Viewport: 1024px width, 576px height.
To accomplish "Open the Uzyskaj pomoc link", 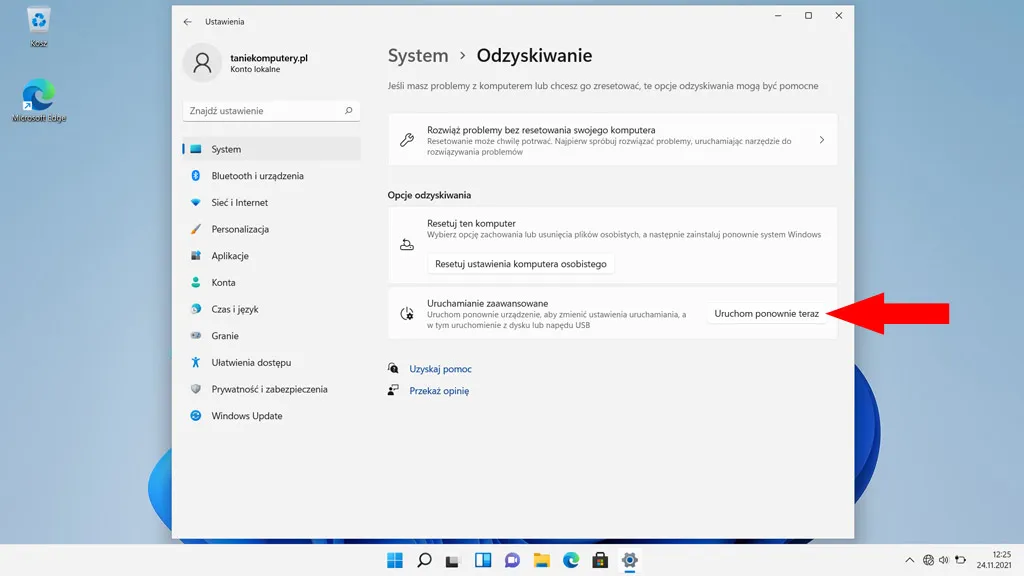I will pyautogui.click(x=440, y=369).
